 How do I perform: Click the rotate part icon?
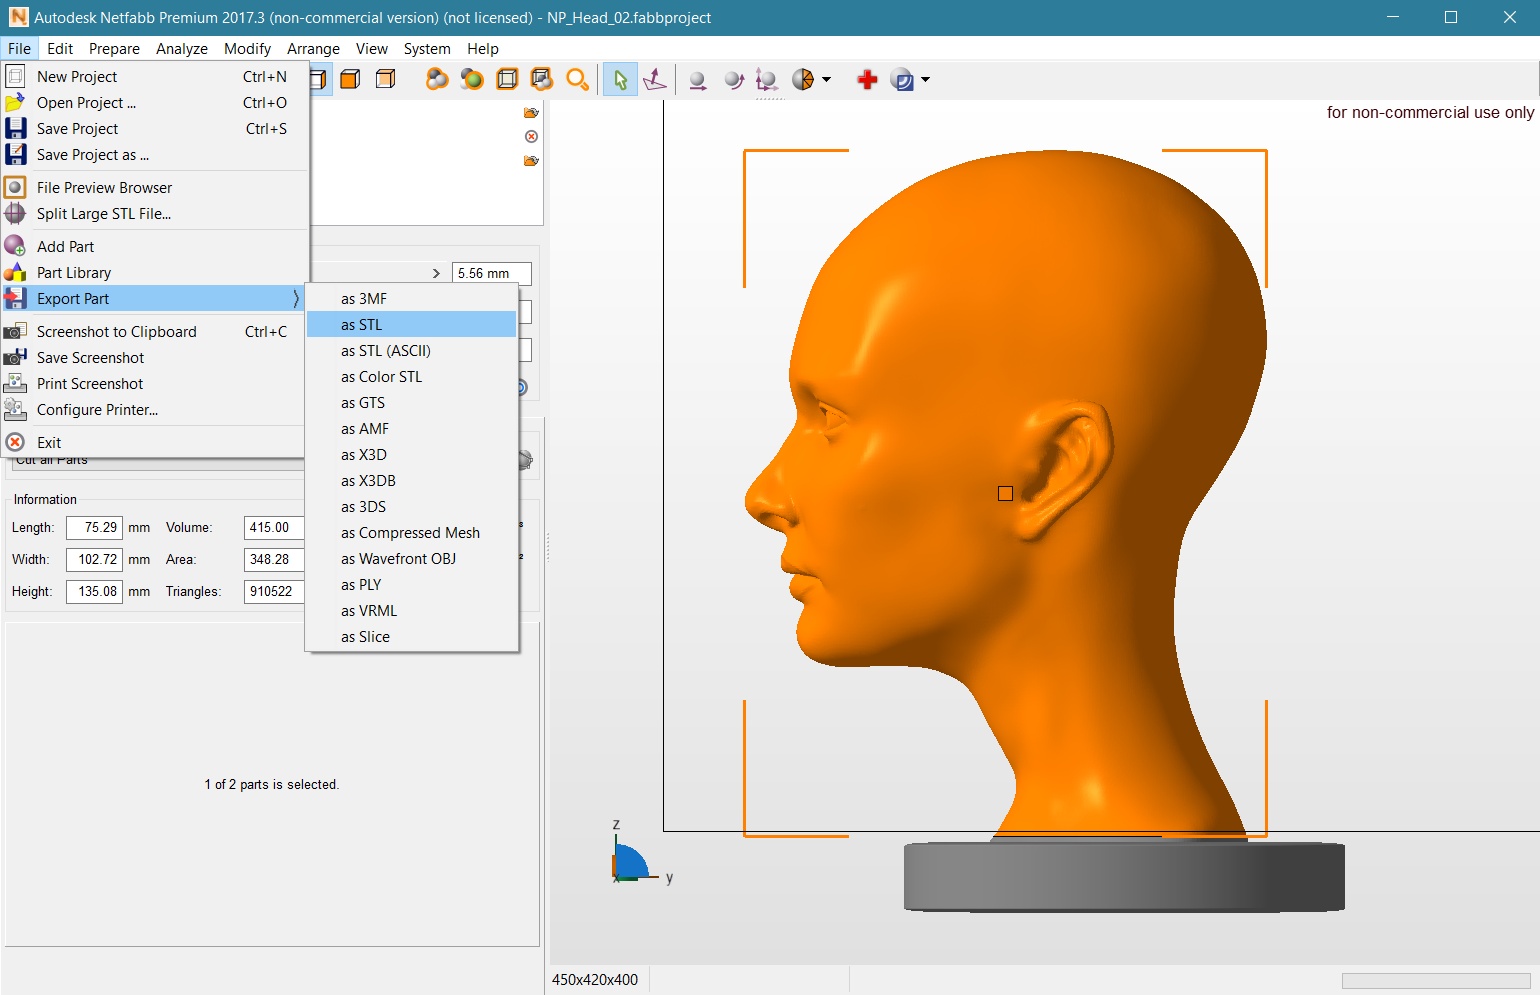click(x=733, y=81)
